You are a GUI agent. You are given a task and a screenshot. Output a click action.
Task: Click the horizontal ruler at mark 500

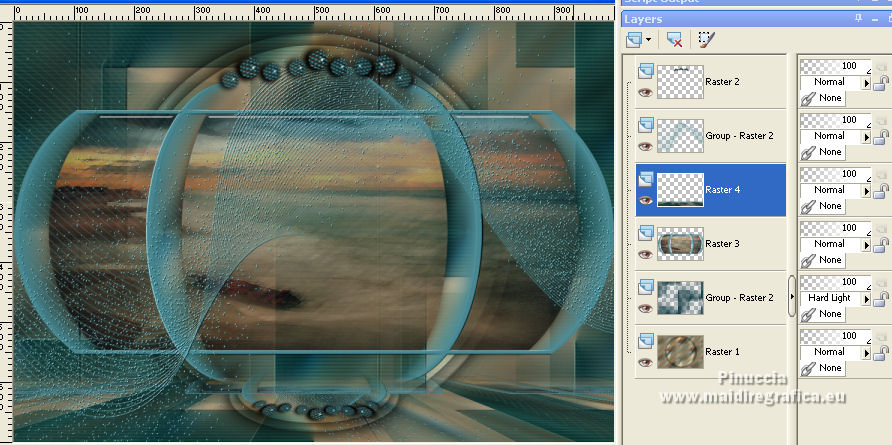click(321, 10)
